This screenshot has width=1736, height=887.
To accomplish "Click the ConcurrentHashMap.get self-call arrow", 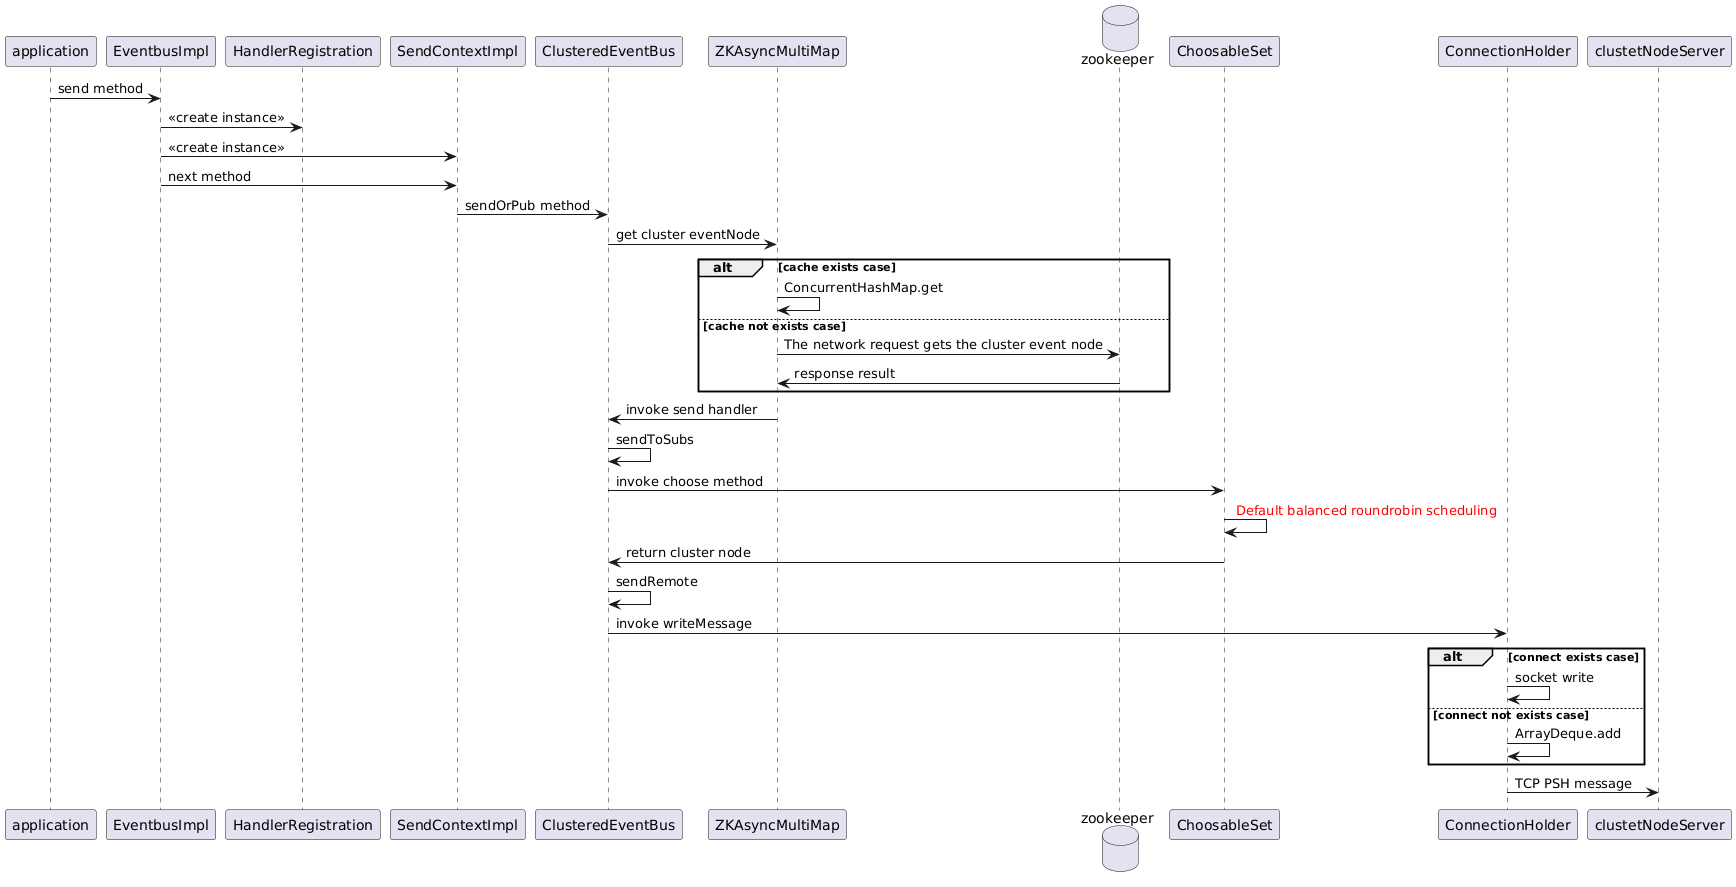I will (800, 304).
